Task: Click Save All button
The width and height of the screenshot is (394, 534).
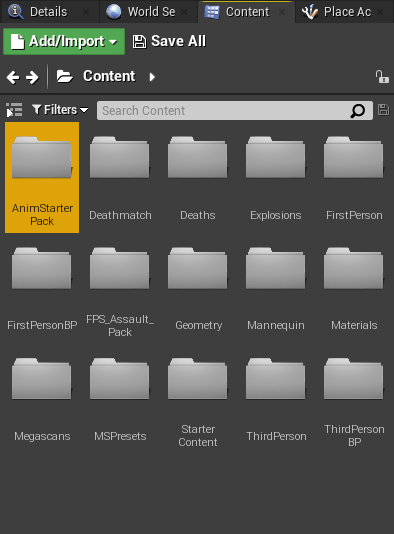Action: pos(169,42)
